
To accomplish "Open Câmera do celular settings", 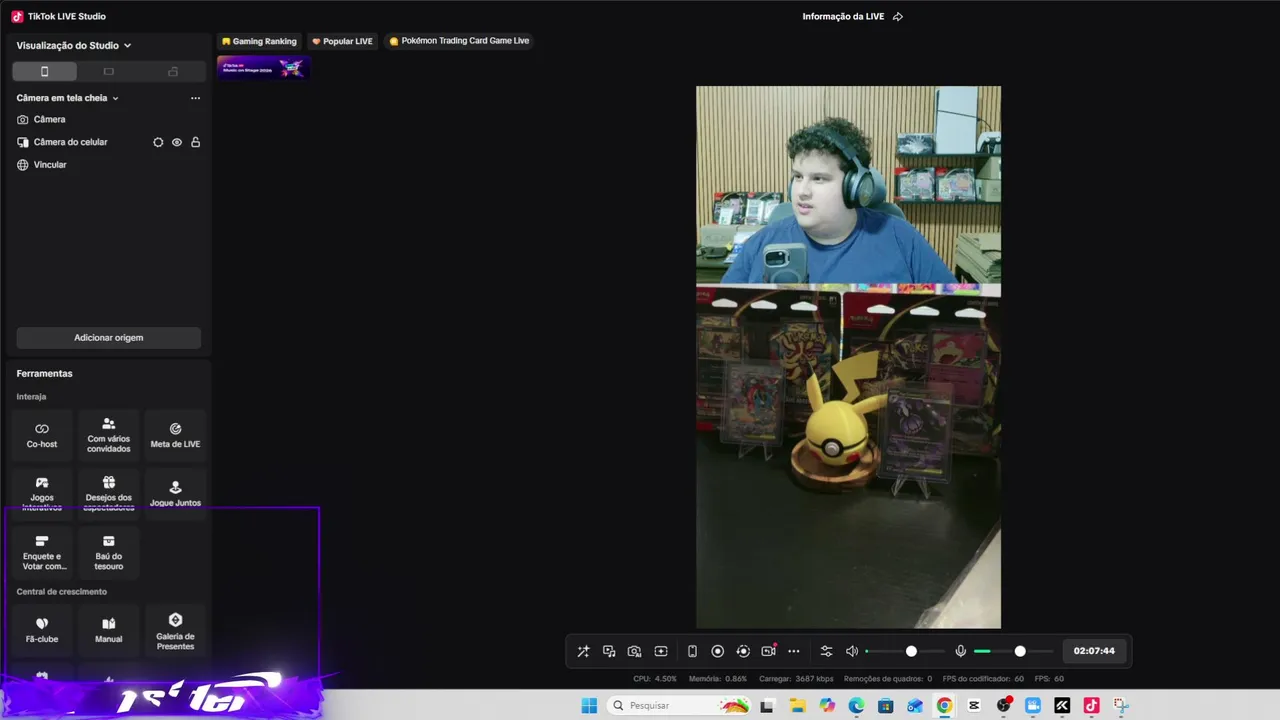I will (x=158, y=142).
